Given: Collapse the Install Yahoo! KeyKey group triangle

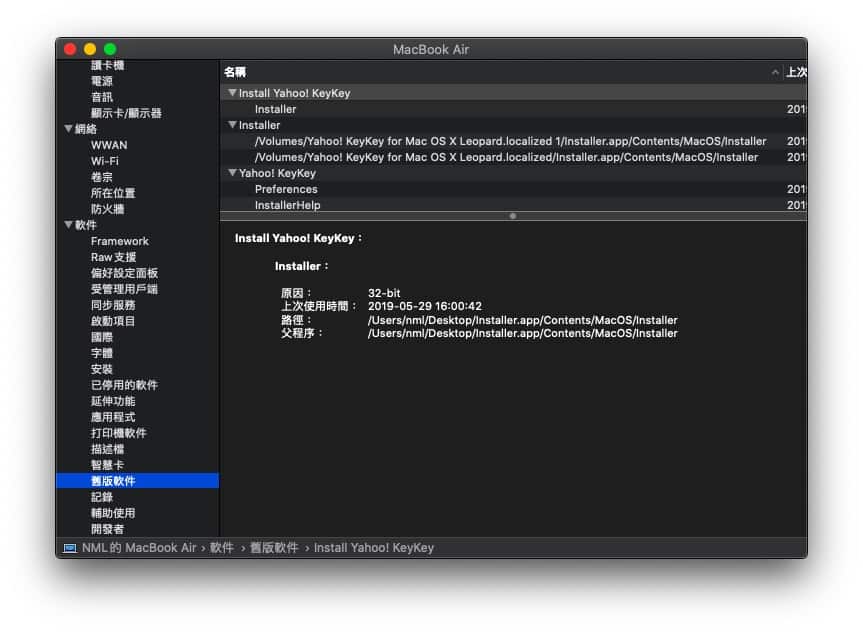Looking at the screenshot, I should 232,93.
